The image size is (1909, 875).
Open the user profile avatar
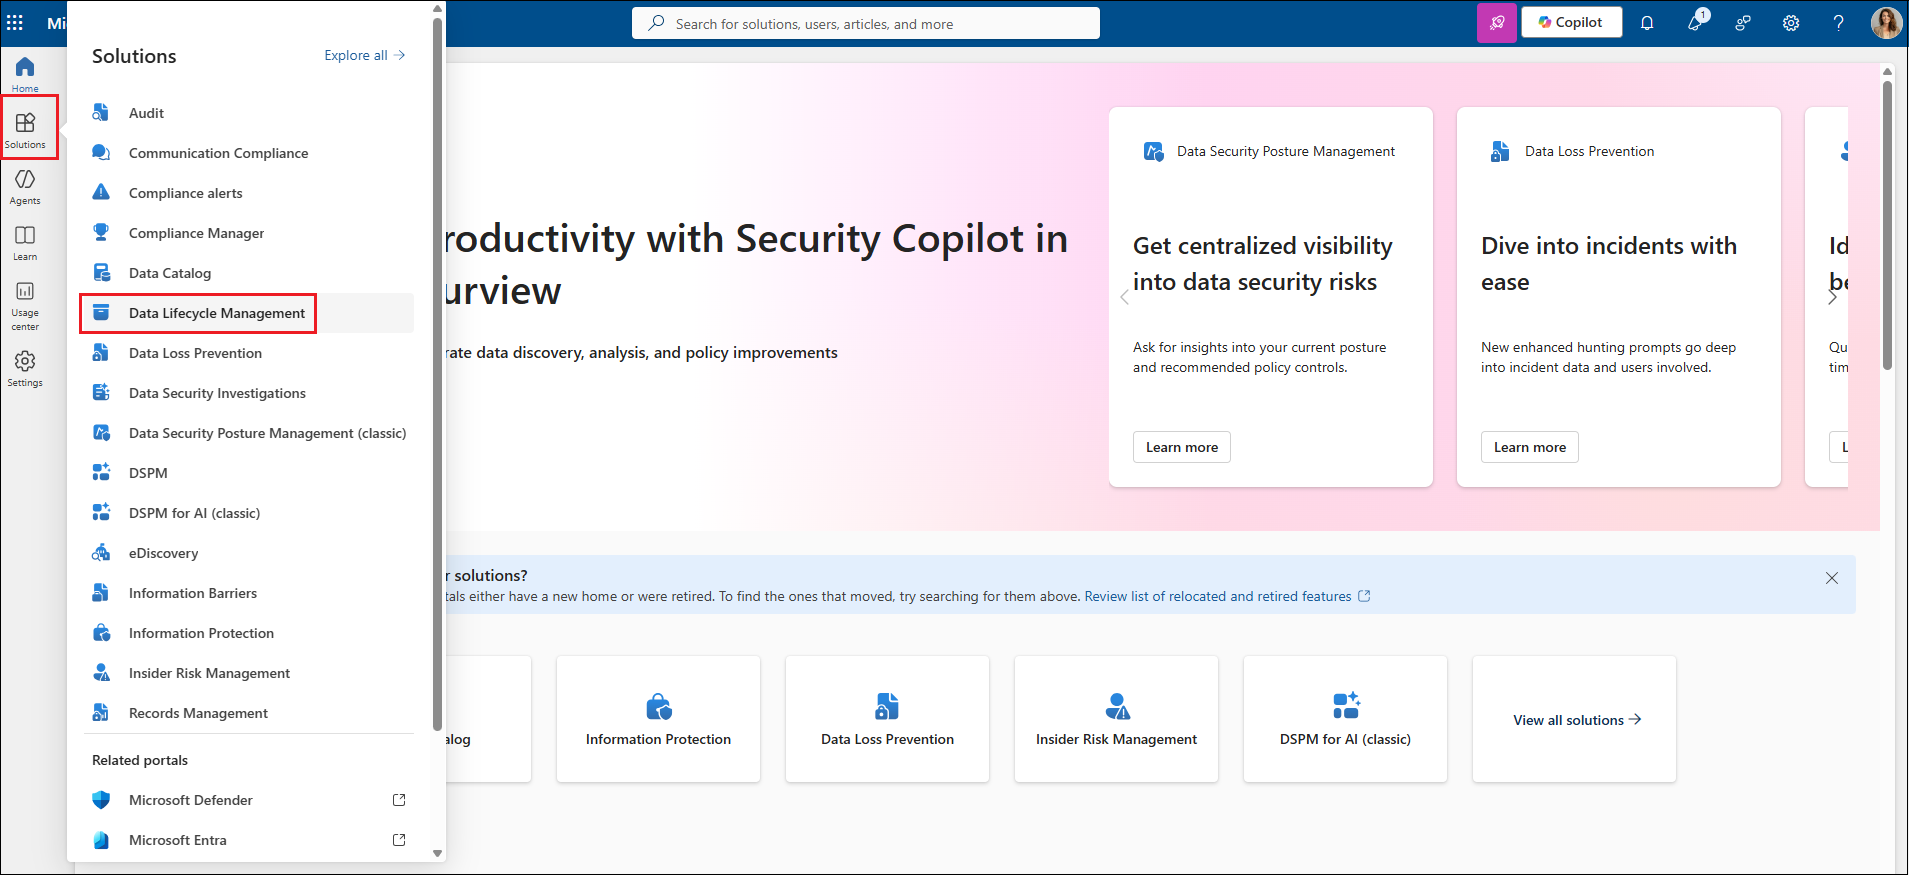pos(1886,23)
